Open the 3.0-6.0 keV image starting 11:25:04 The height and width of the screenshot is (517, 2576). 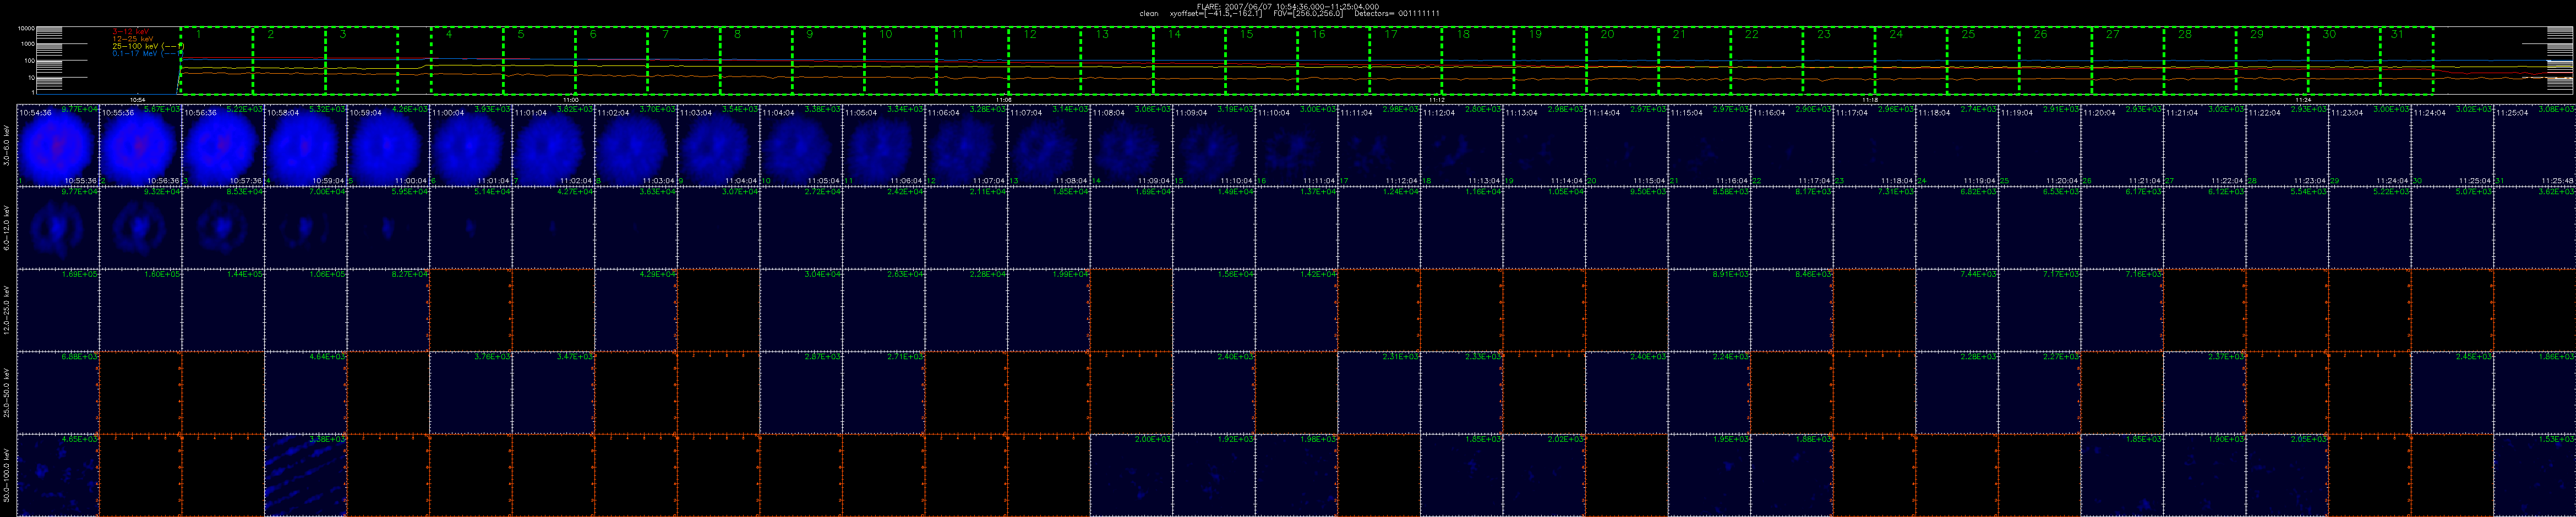coord(2535,144)
